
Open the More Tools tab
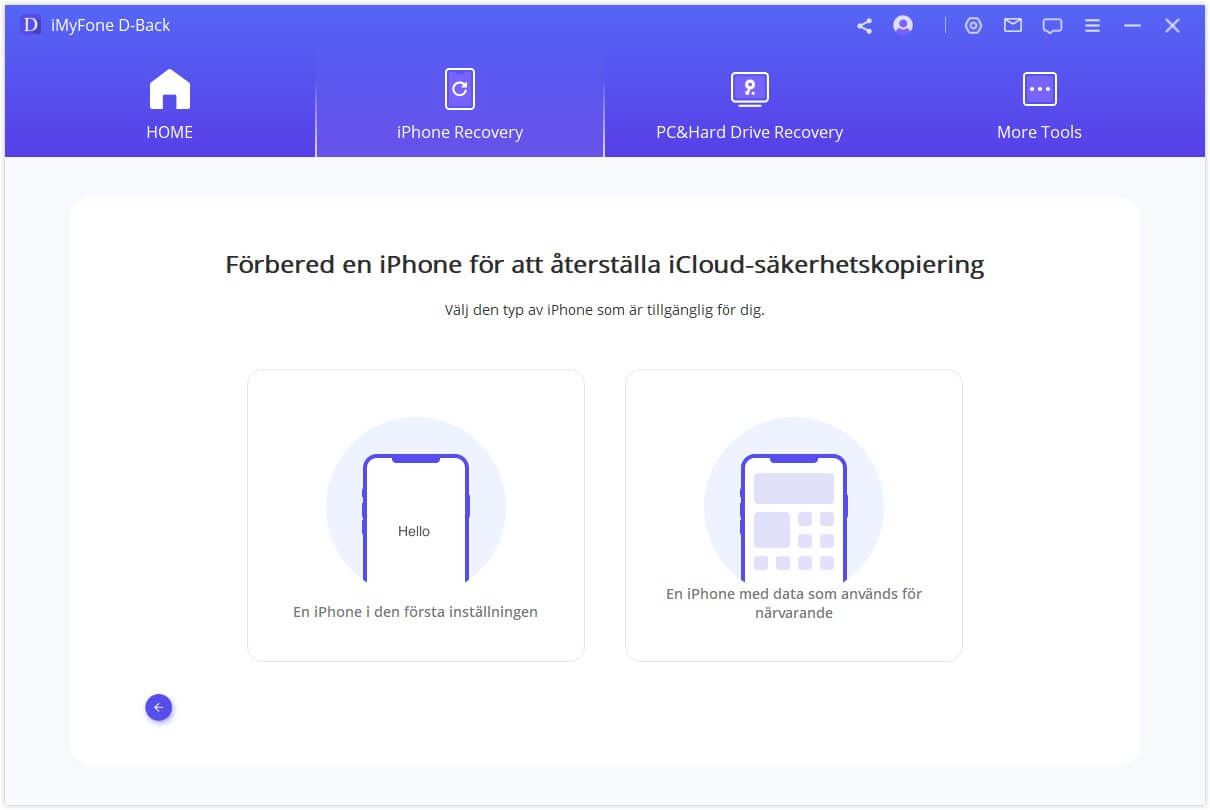[x=1040, y=105]
